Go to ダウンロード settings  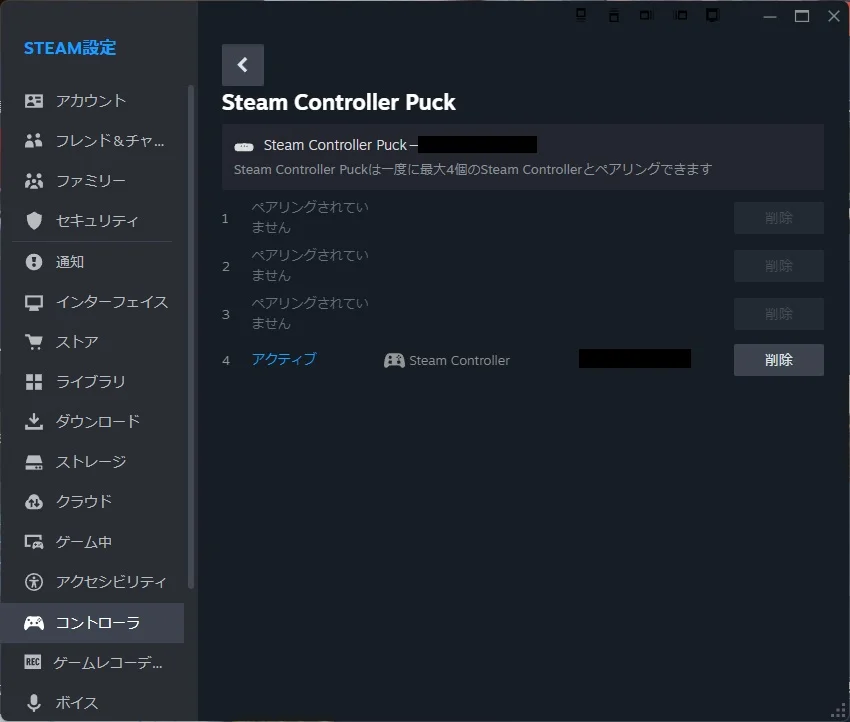92,422
